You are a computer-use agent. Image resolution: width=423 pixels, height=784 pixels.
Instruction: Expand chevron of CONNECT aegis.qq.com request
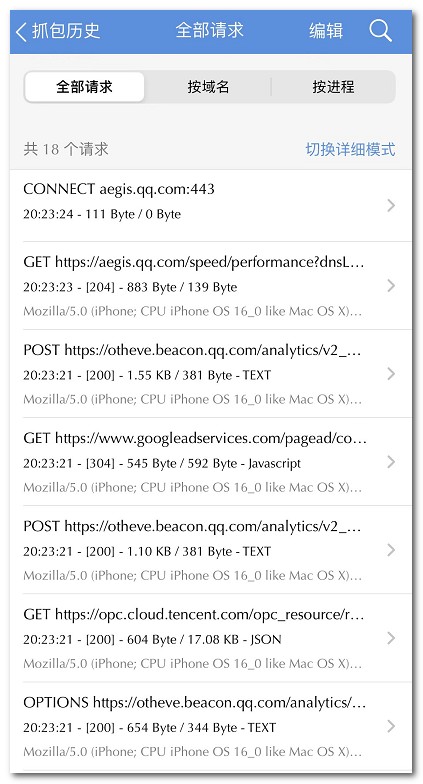392,206
